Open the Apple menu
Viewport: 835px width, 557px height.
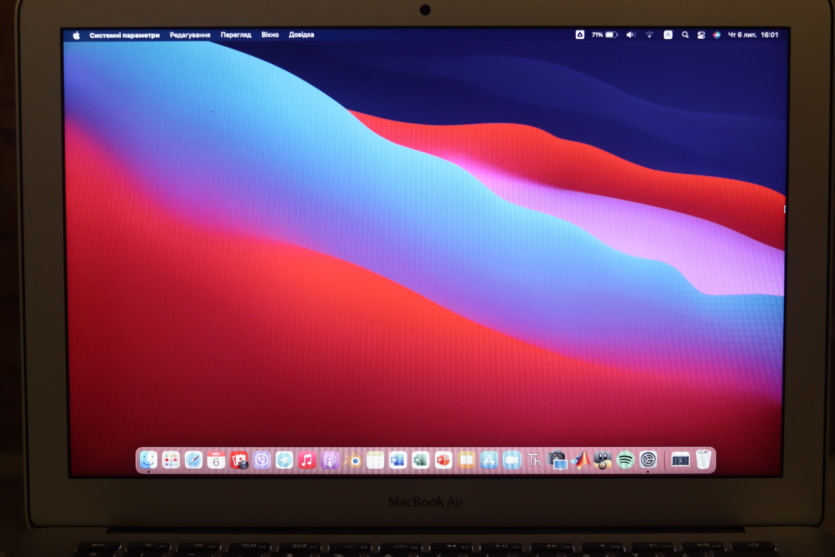(x=76, y=35)
